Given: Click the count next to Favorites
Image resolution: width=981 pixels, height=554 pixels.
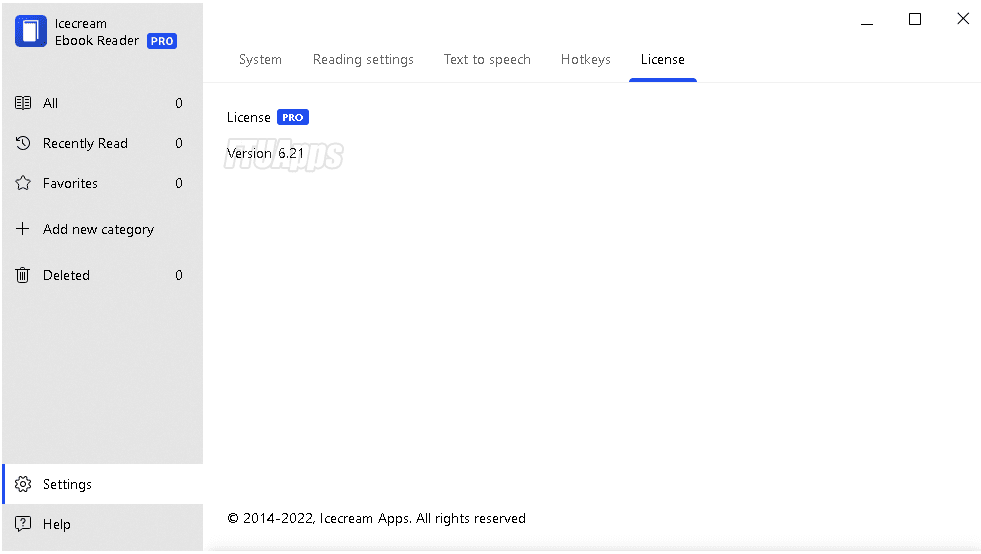Looking at the screenshot, I should tap(179, 183).
